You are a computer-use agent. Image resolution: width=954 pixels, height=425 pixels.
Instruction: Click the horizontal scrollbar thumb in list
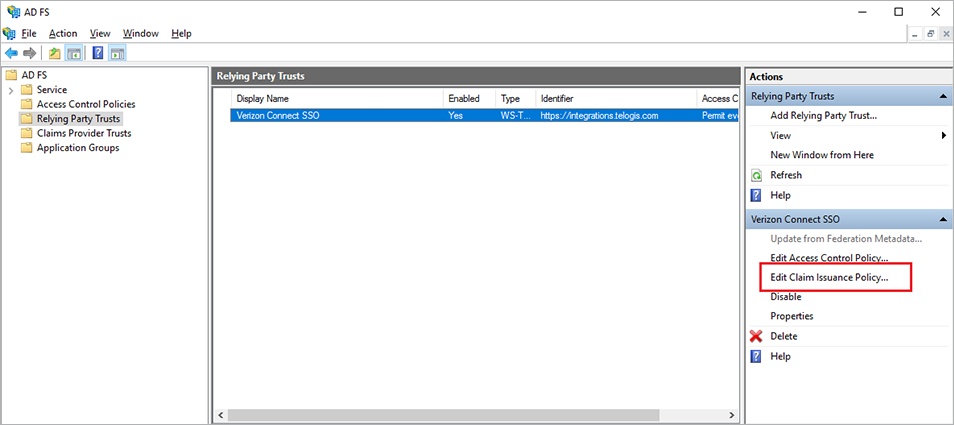(444, 415)
